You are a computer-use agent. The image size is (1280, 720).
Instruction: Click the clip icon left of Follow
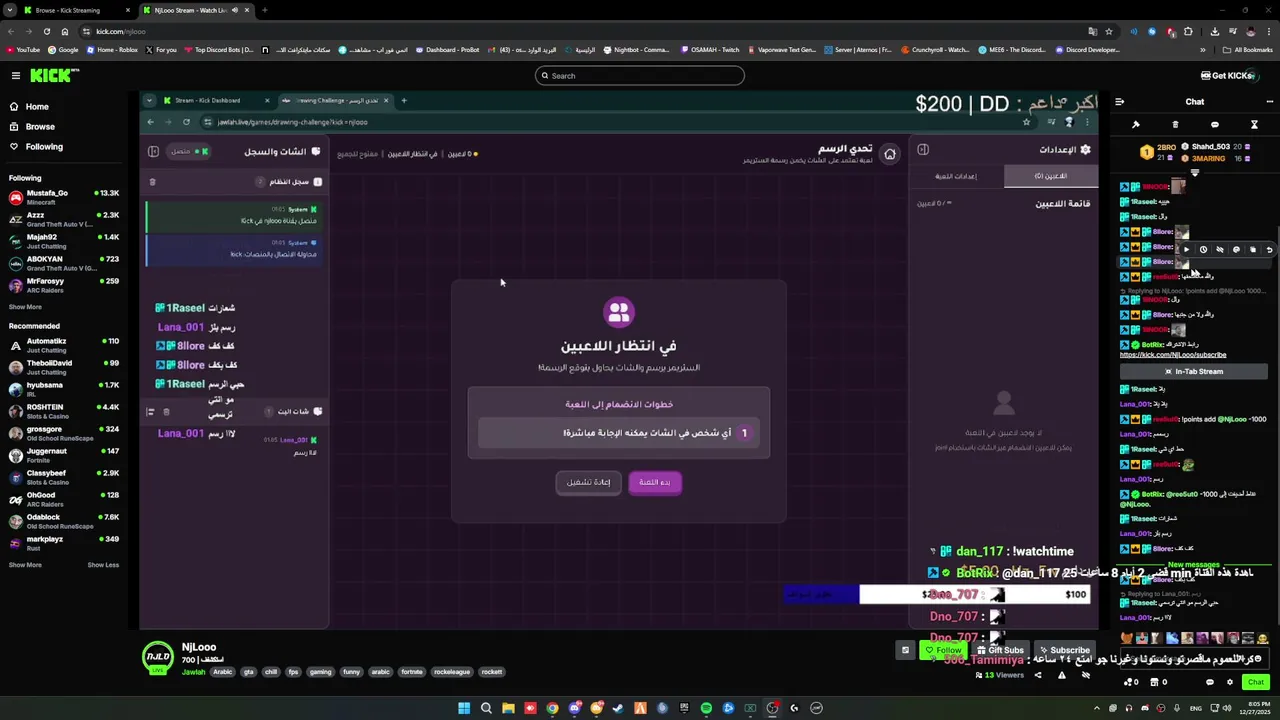905,650
